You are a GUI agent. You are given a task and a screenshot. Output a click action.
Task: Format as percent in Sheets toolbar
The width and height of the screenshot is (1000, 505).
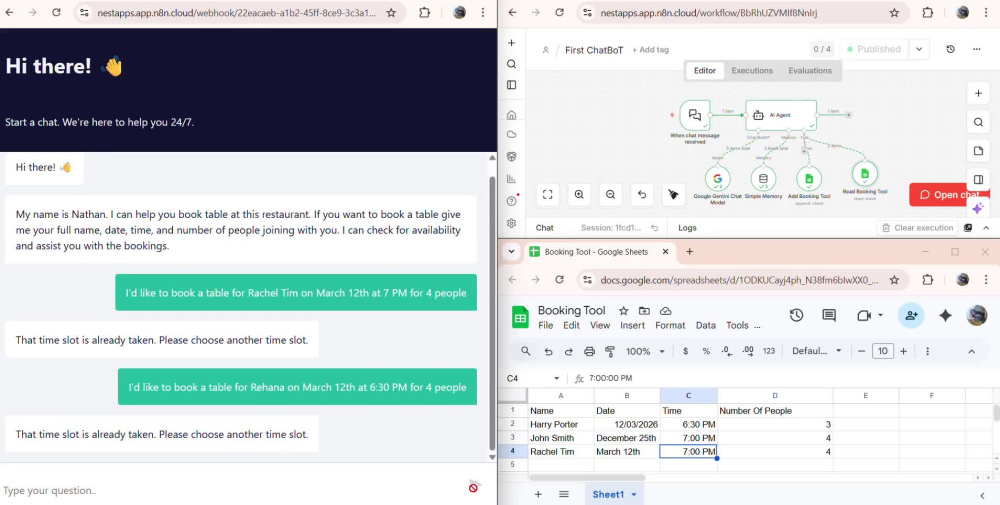(706, 351)
